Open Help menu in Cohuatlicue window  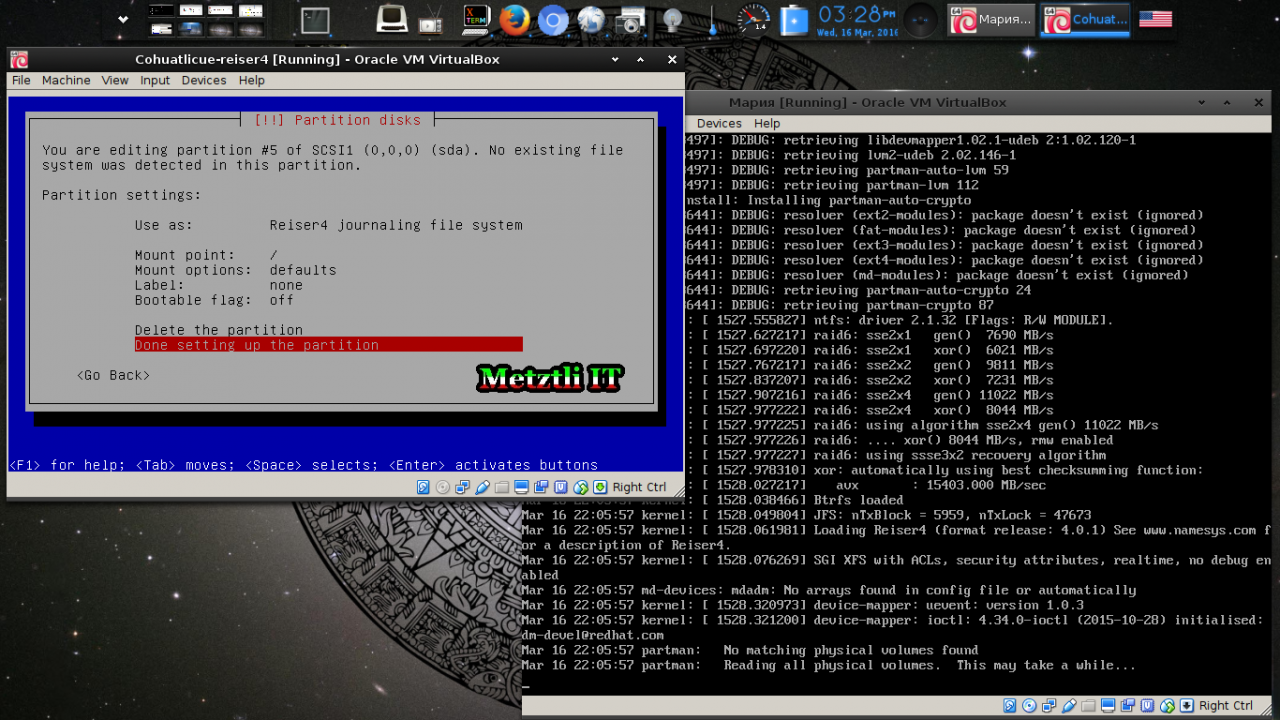[252, 80]
